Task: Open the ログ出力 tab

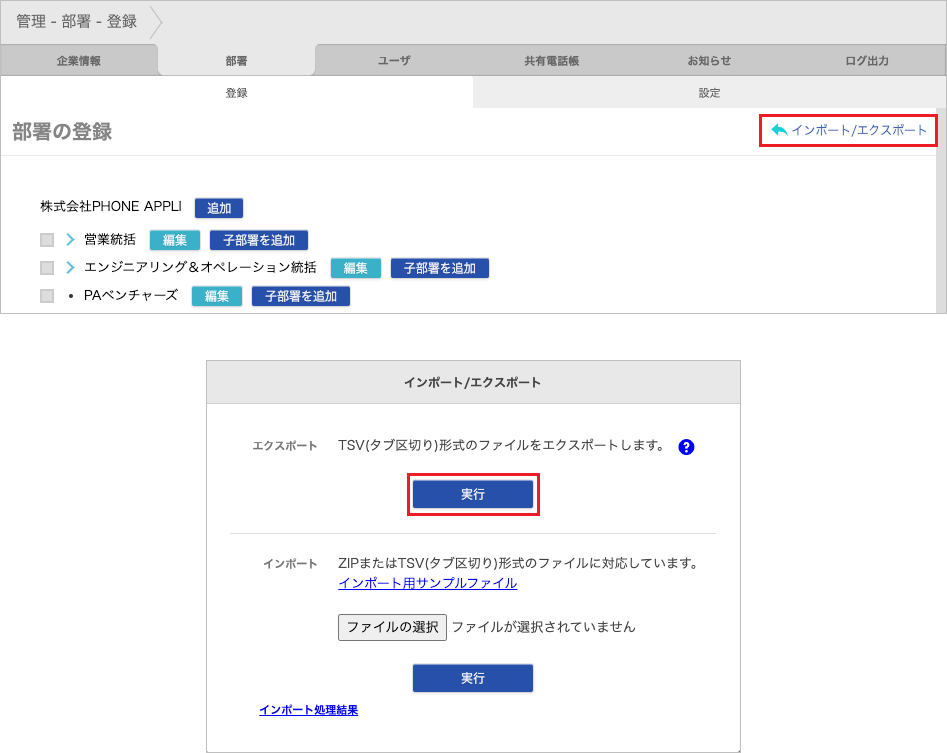Action: tap(867, 60)
